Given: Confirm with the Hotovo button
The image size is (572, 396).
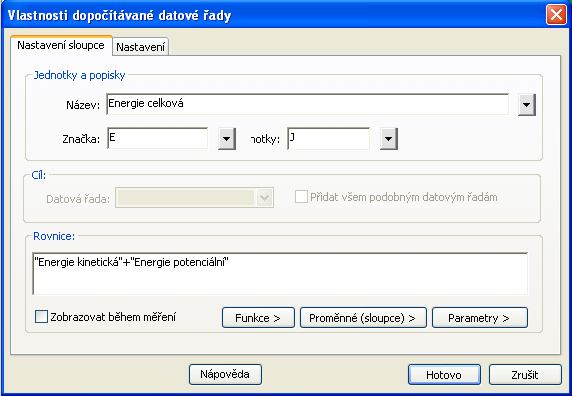Looking at the screenshot, I should (x=444, y=374).
